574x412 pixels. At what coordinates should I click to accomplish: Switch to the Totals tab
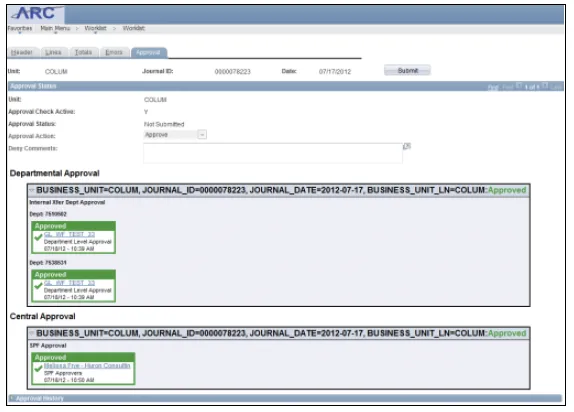(x=83, y=52)
